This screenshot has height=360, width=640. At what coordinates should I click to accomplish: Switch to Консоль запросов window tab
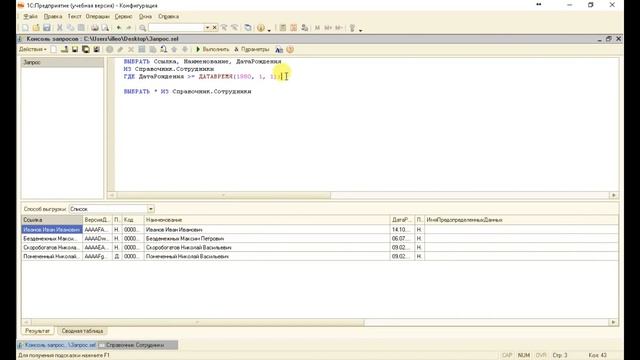click(57, 345)
